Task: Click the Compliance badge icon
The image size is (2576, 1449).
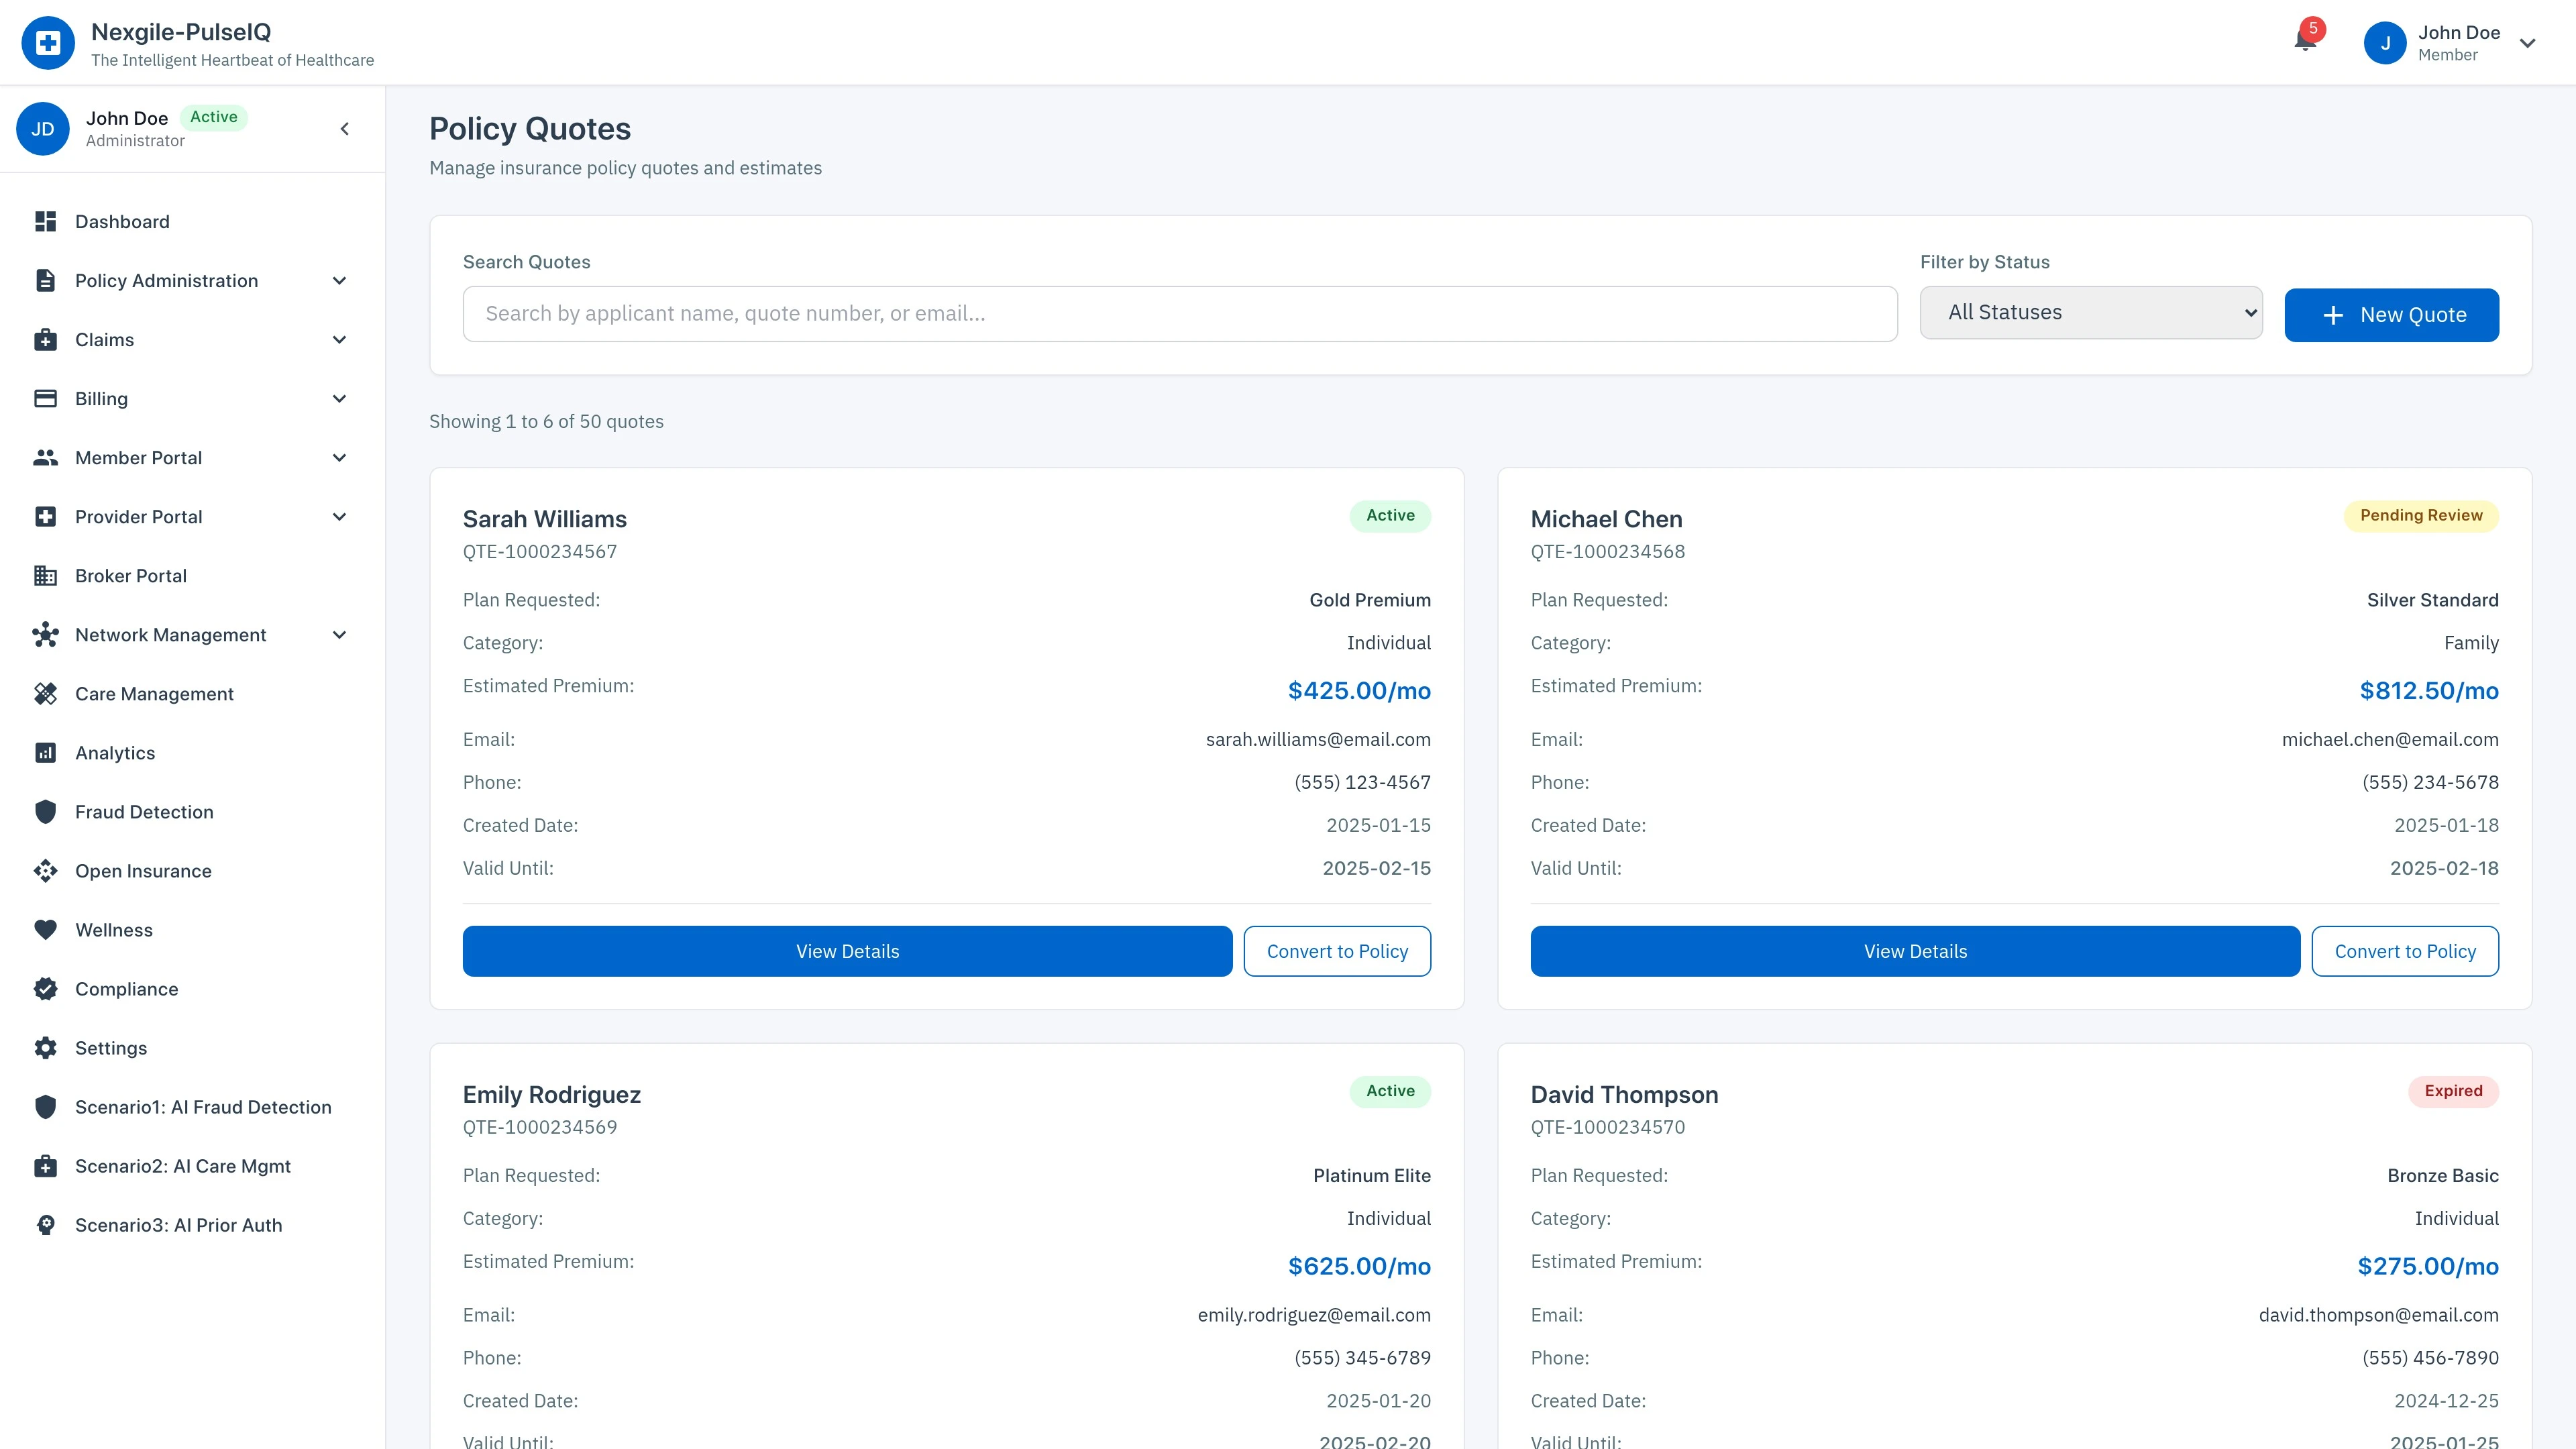Action: (x=45, y=989)
